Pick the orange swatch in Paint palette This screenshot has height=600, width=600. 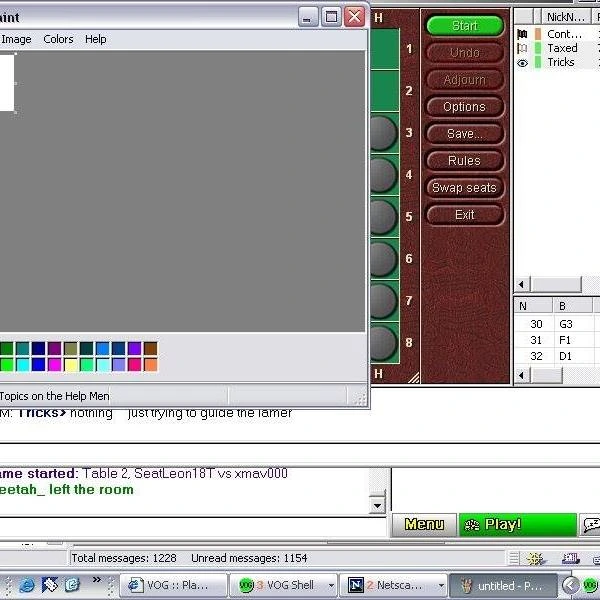[150, 365]
